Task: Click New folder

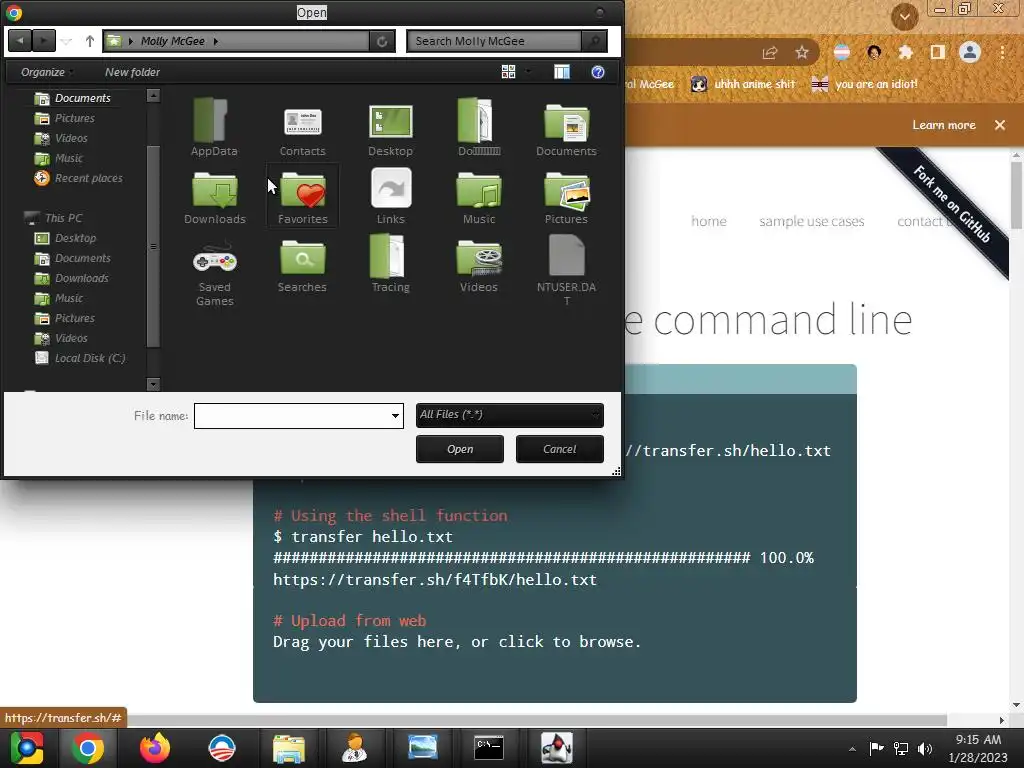Action: point(132,72)
